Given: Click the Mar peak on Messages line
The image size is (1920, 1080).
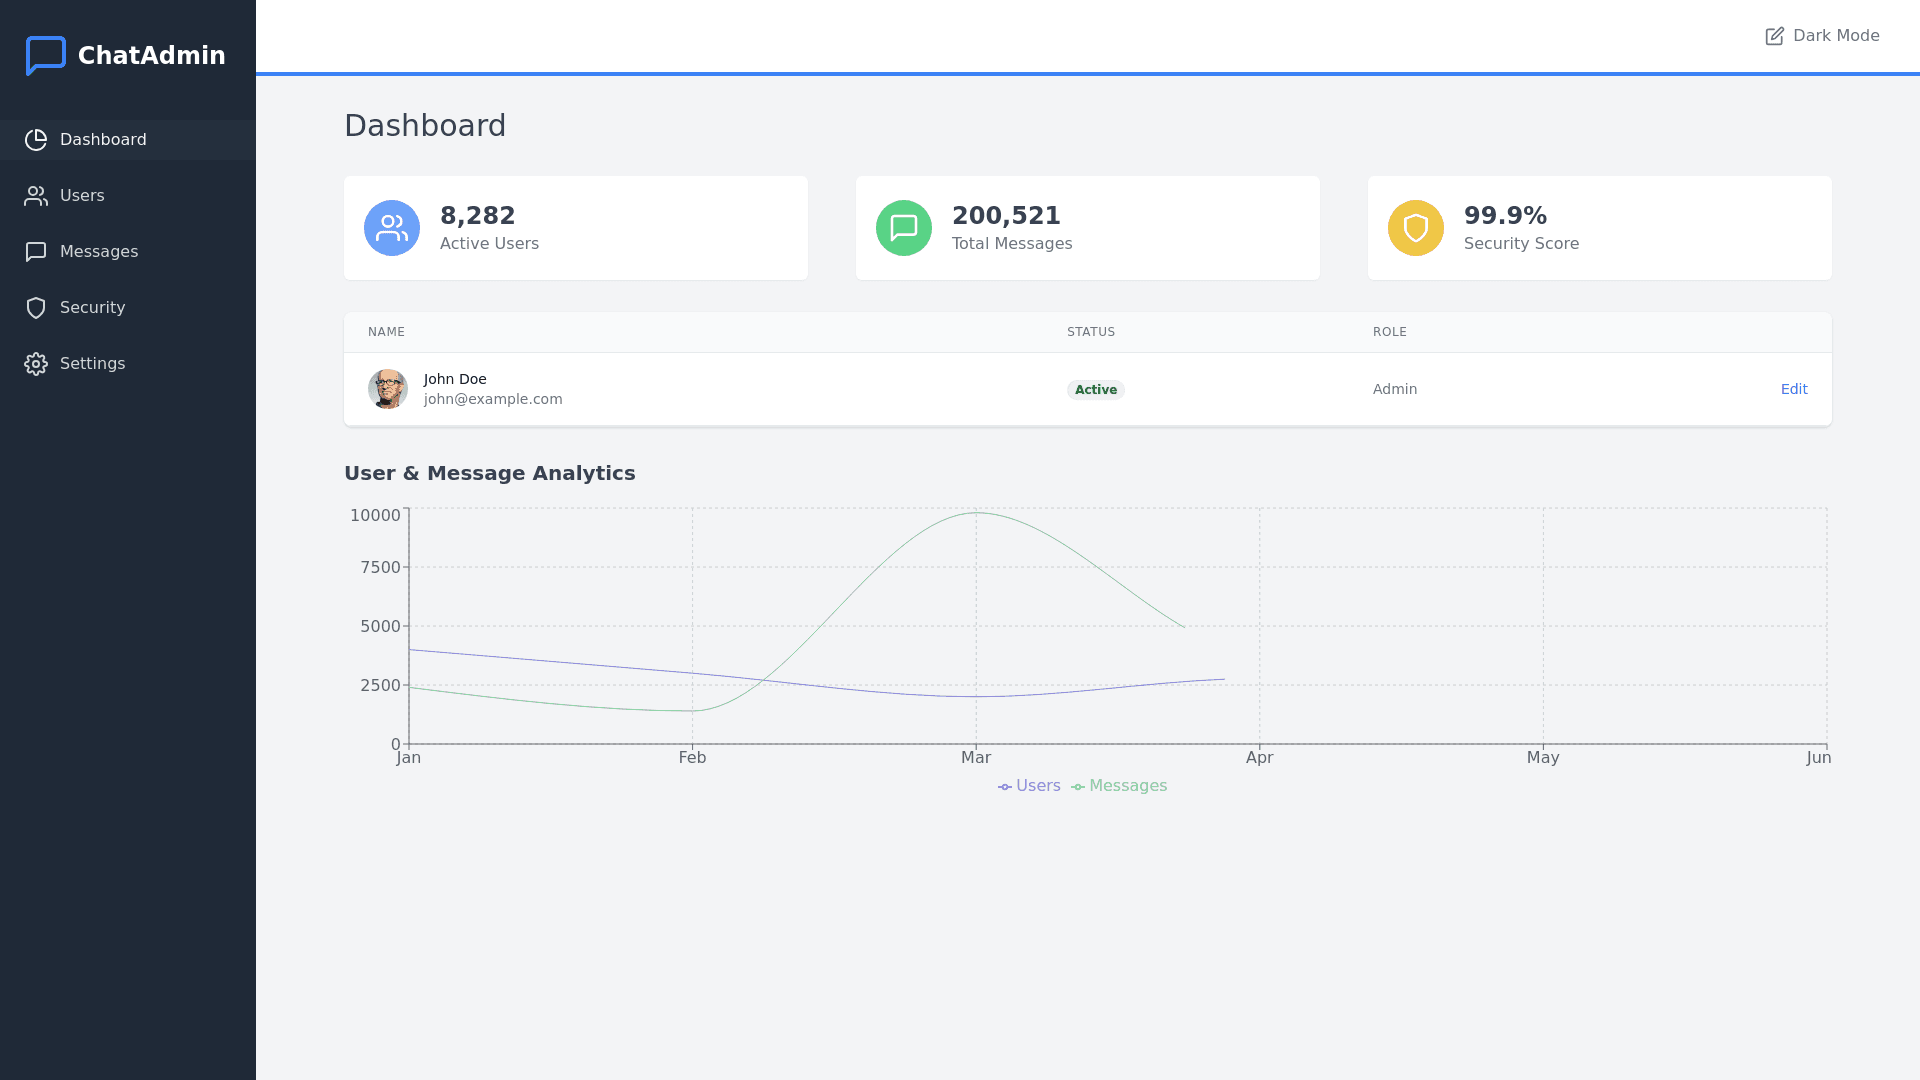Looking at the screenshot, I should click(x=976, y=513).
